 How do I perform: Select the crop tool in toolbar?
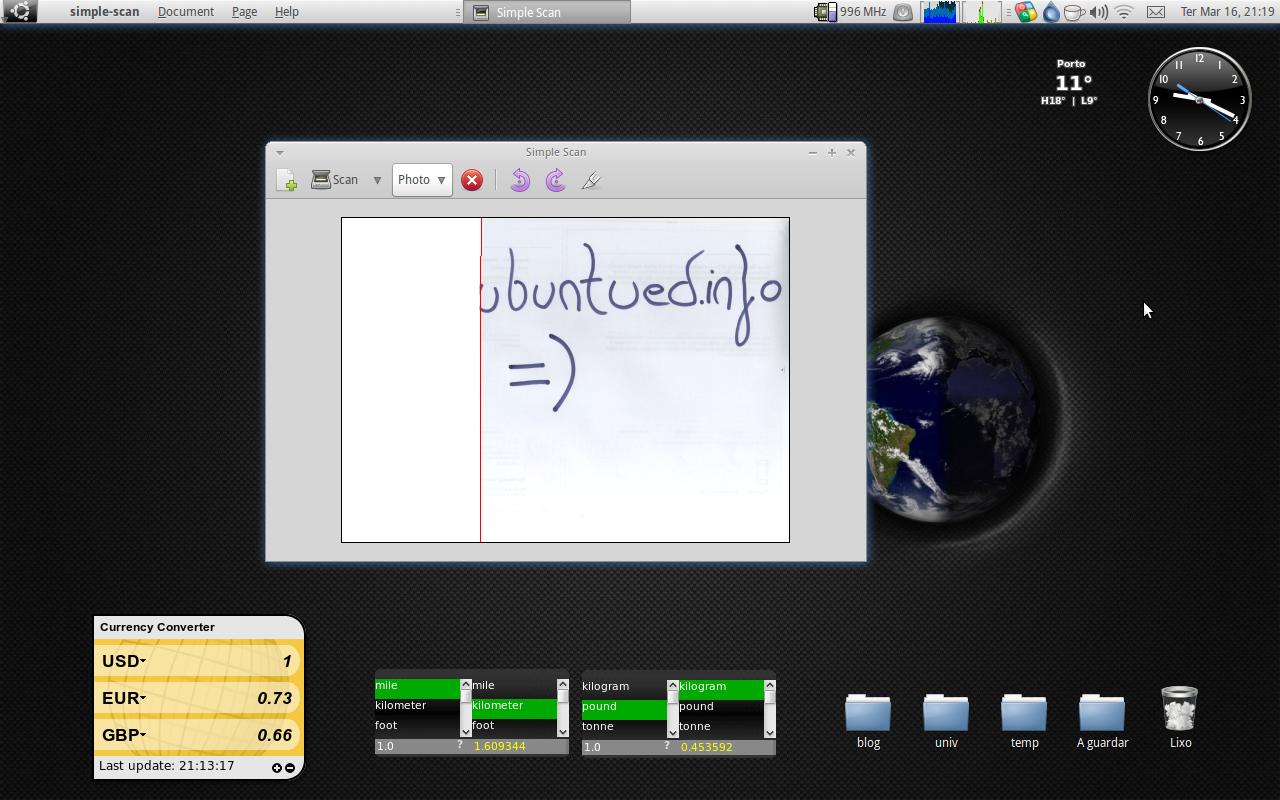pyautogui.click(x=591, y=180)
